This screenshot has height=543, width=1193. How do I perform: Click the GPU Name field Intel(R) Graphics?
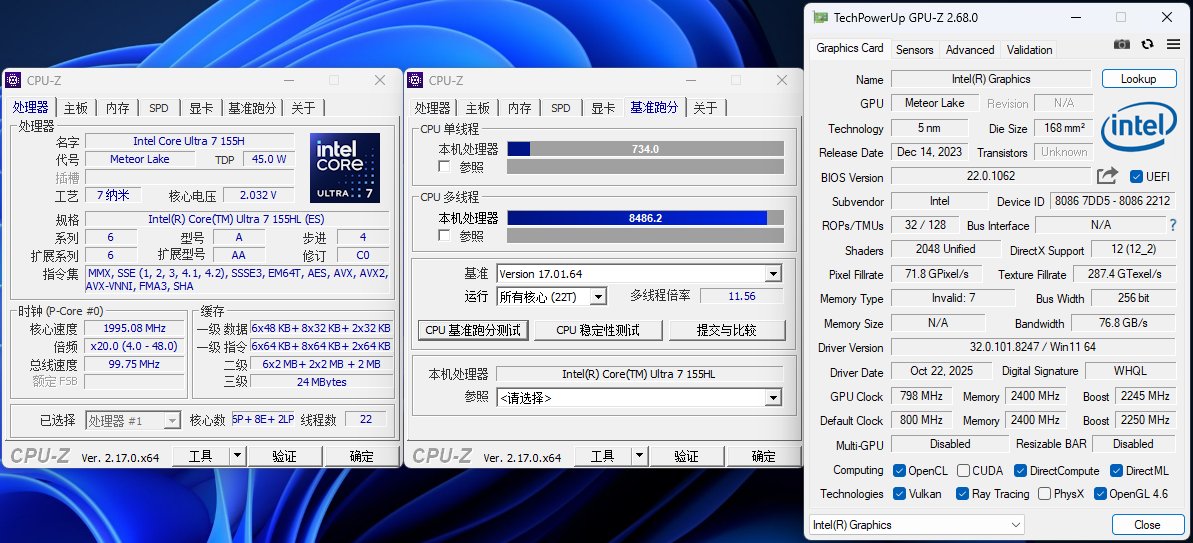991,79
